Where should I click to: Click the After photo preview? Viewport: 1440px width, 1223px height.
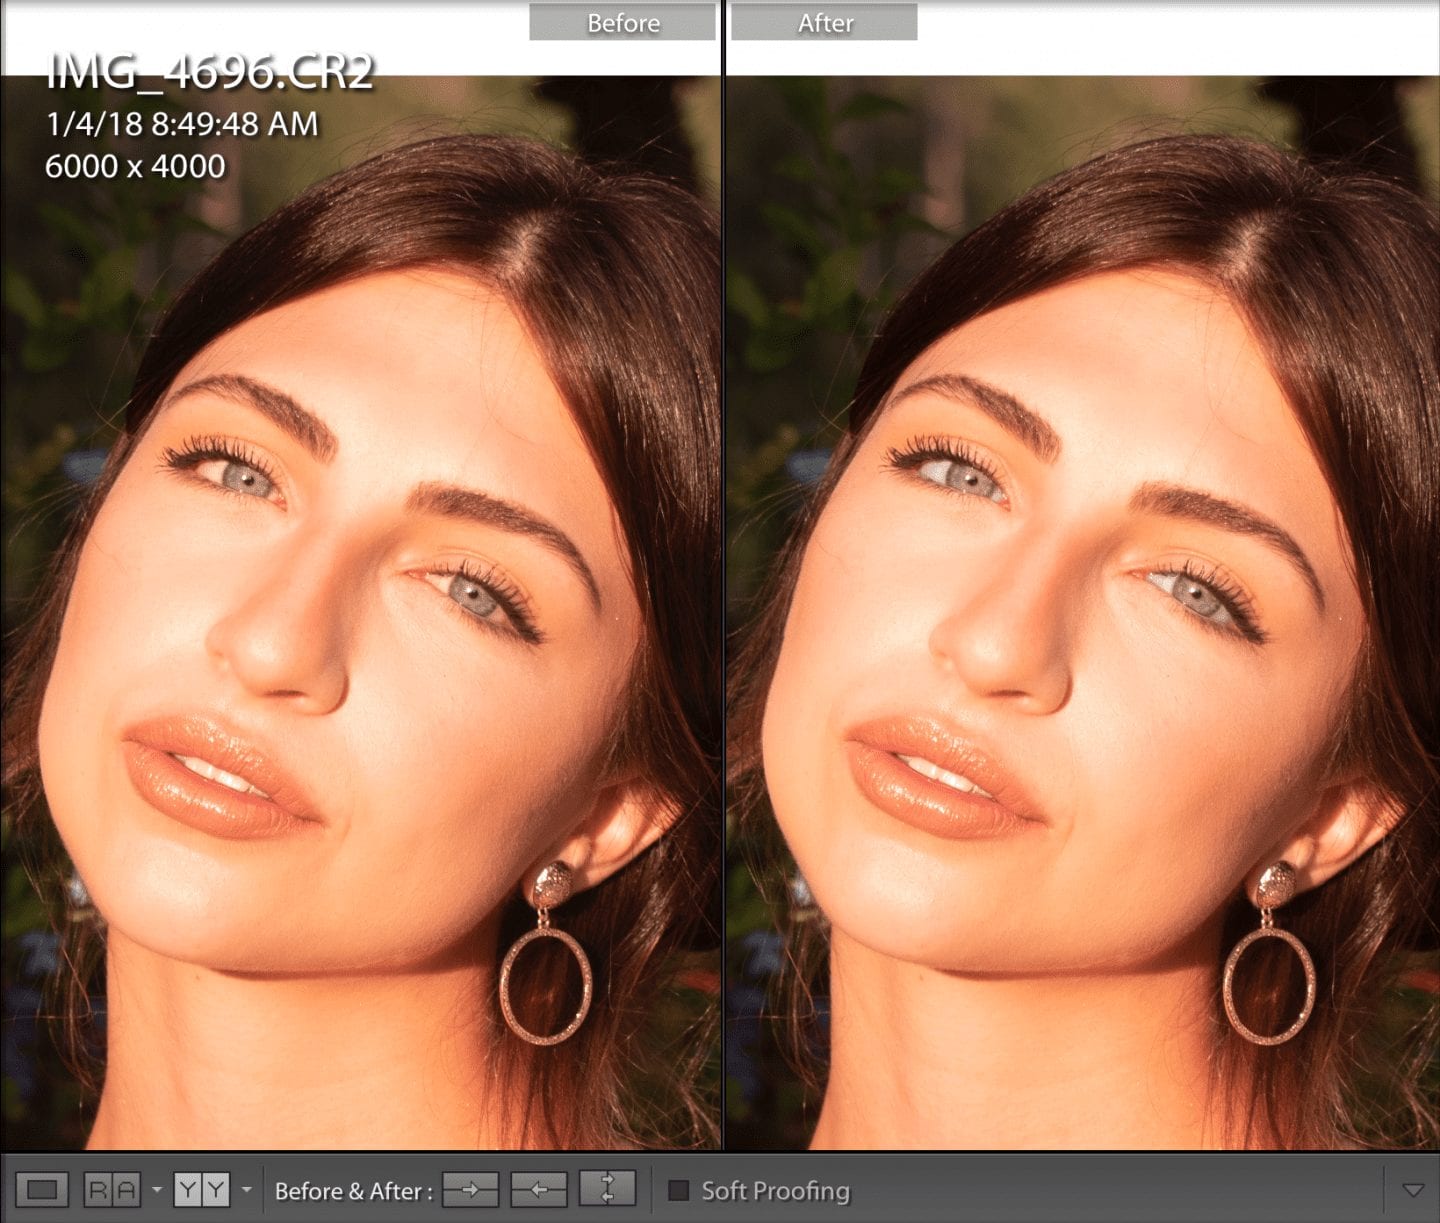pos(1082,612)
